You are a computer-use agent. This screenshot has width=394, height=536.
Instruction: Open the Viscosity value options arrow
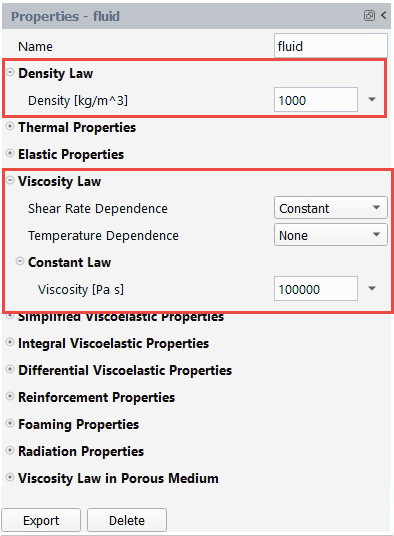point(372,289)
